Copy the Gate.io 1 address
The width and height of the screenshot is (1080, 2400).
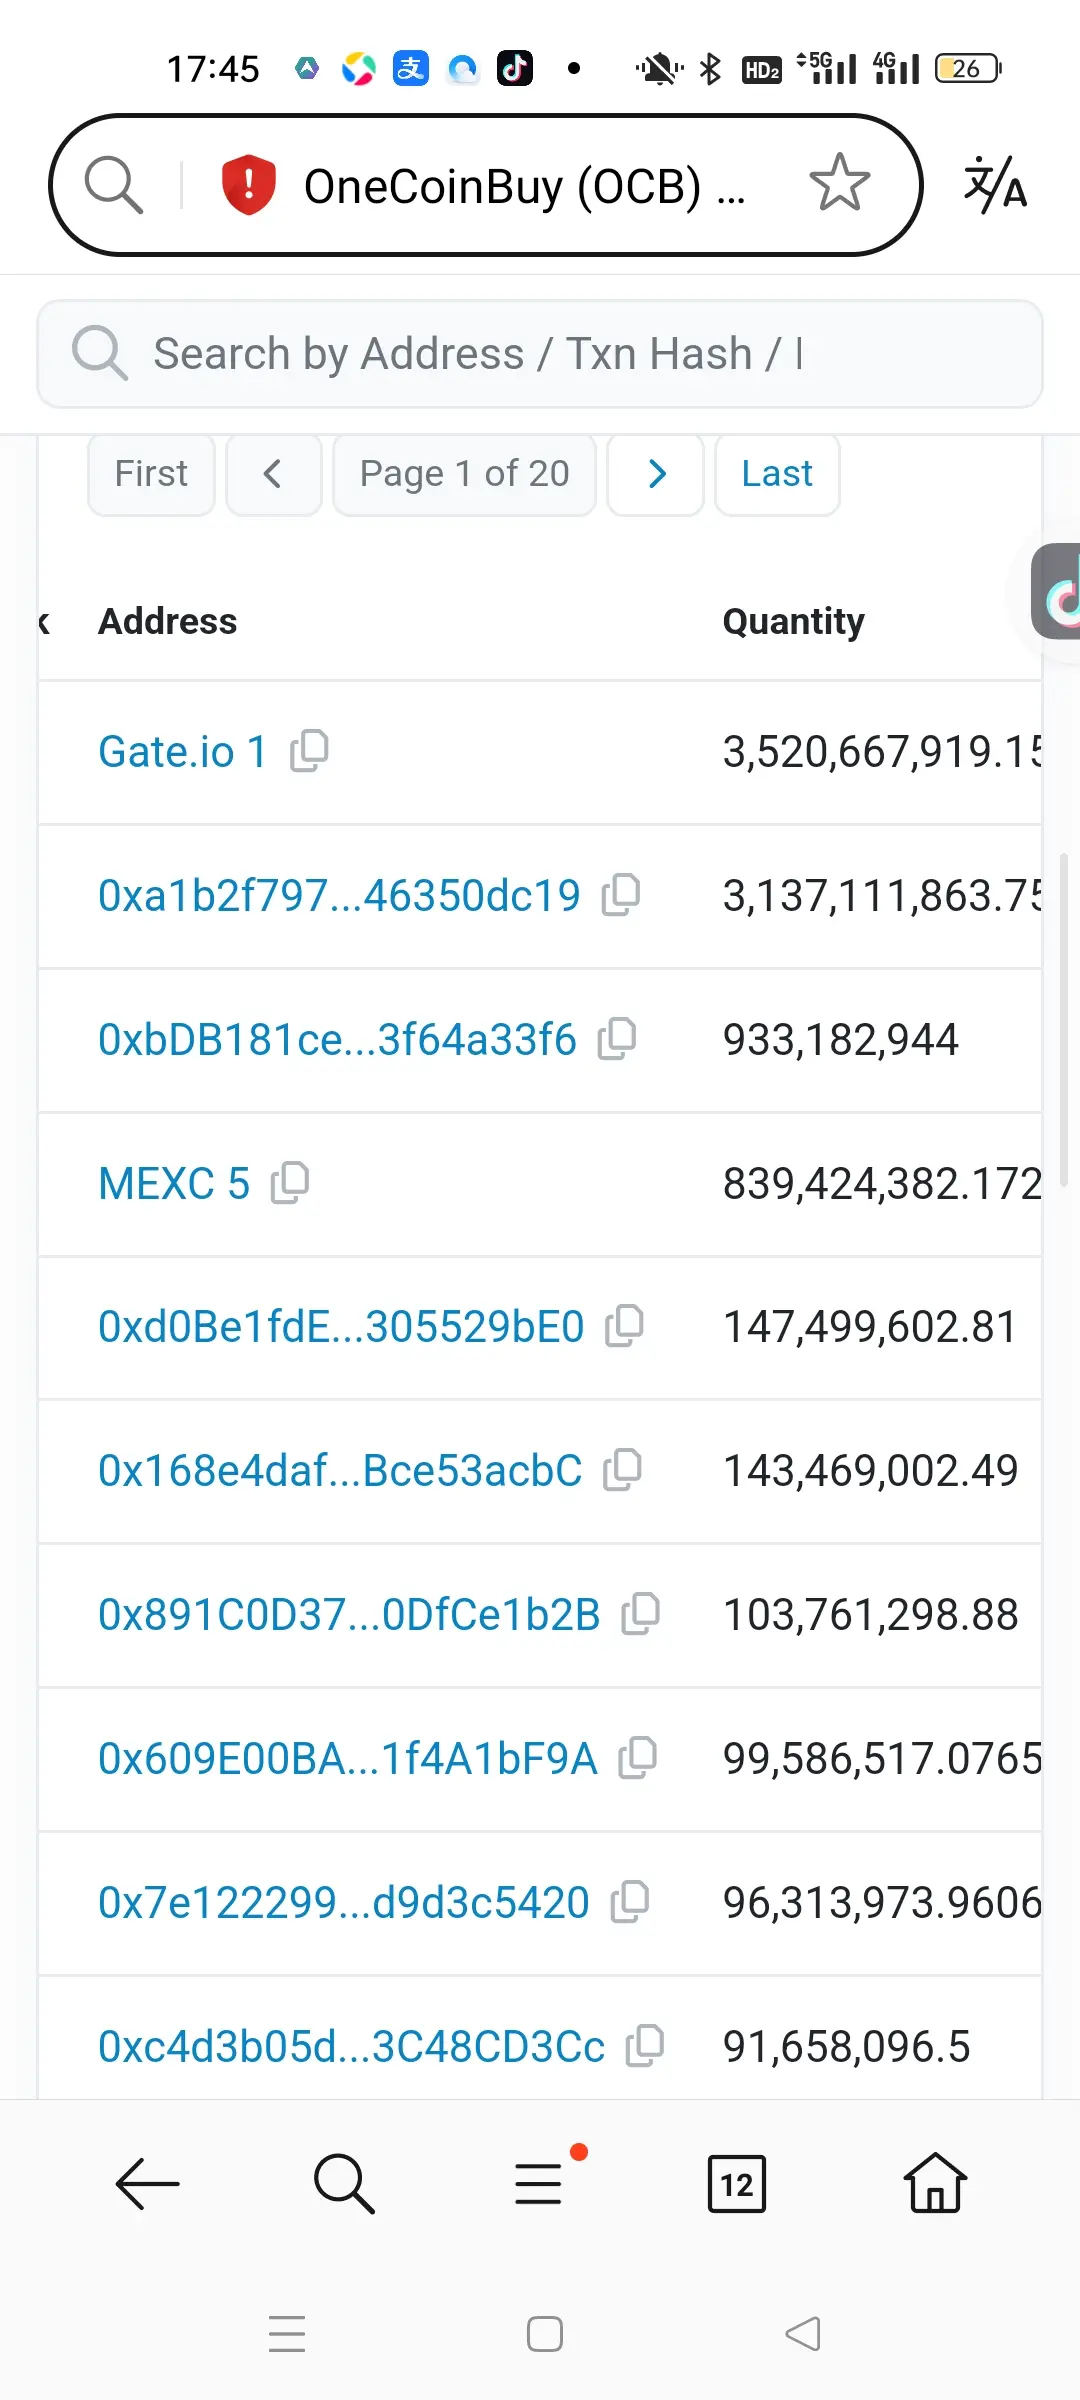pos(309,751)
